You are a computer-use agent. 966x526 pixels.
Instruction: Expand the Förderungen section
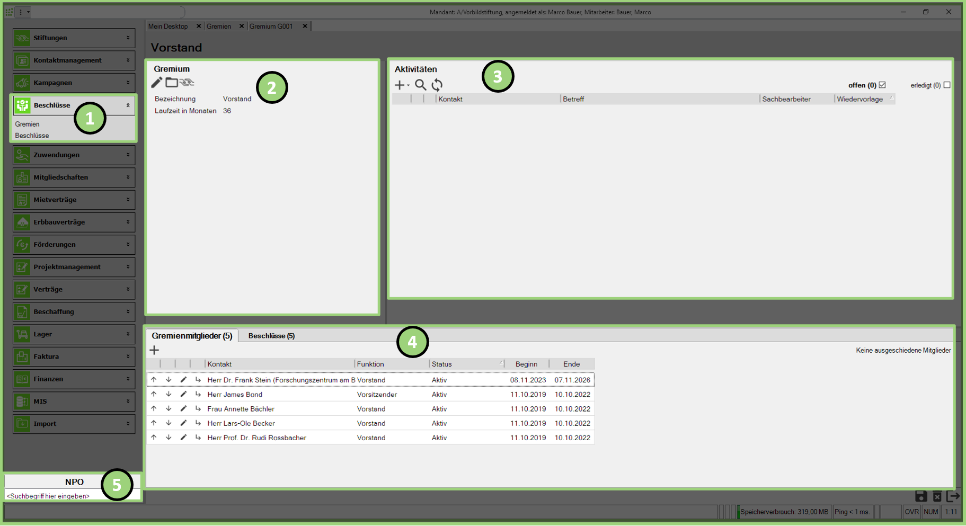128,245
